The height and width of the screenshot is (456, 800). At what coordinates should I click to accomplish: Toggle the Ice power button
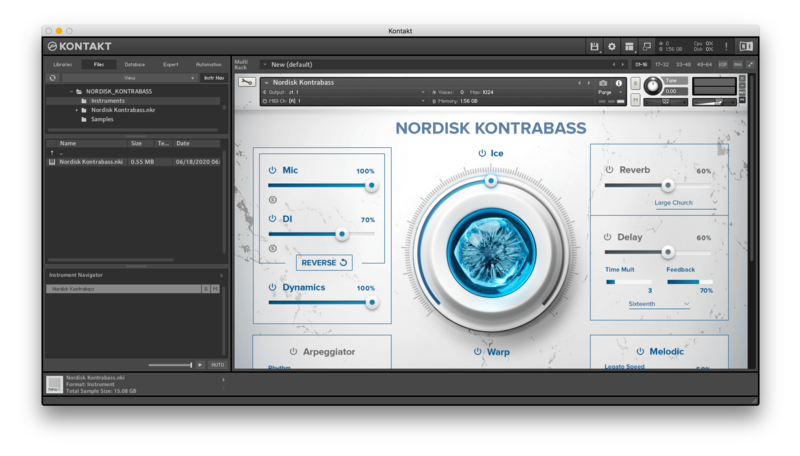click(x=482, y=153)
